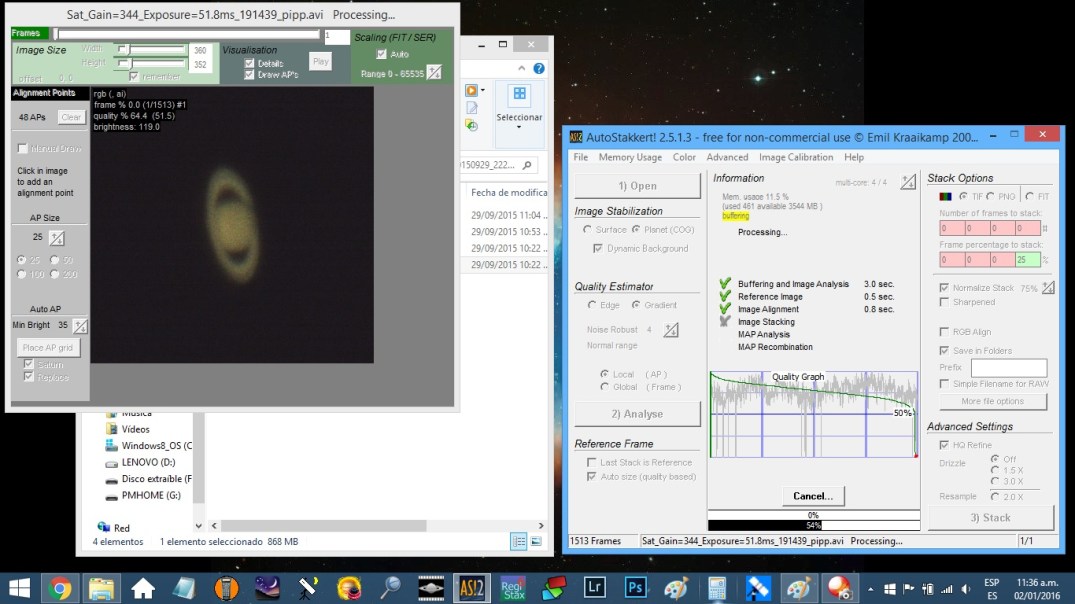Click the Min Bright plus/minus adjuster icon
Viewport: 1075px width, 604px height.
pyautogui.click(x=80, y=326)
